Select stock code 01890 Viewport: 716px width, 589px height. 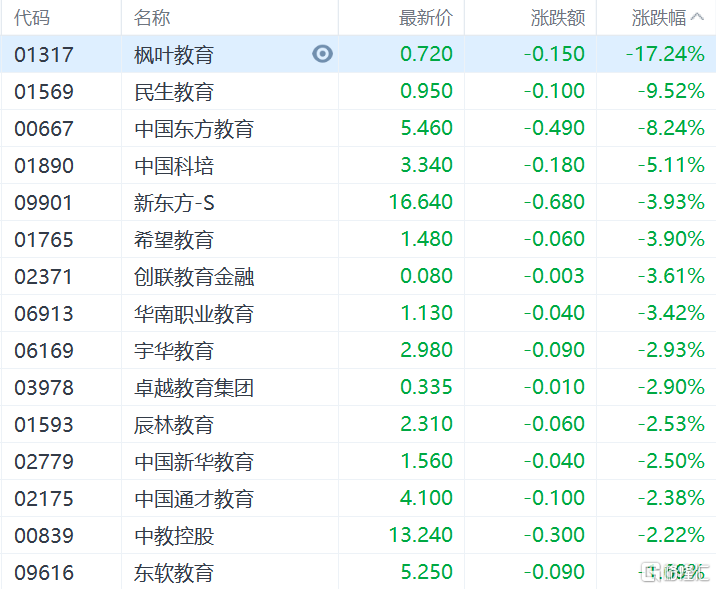44,166
